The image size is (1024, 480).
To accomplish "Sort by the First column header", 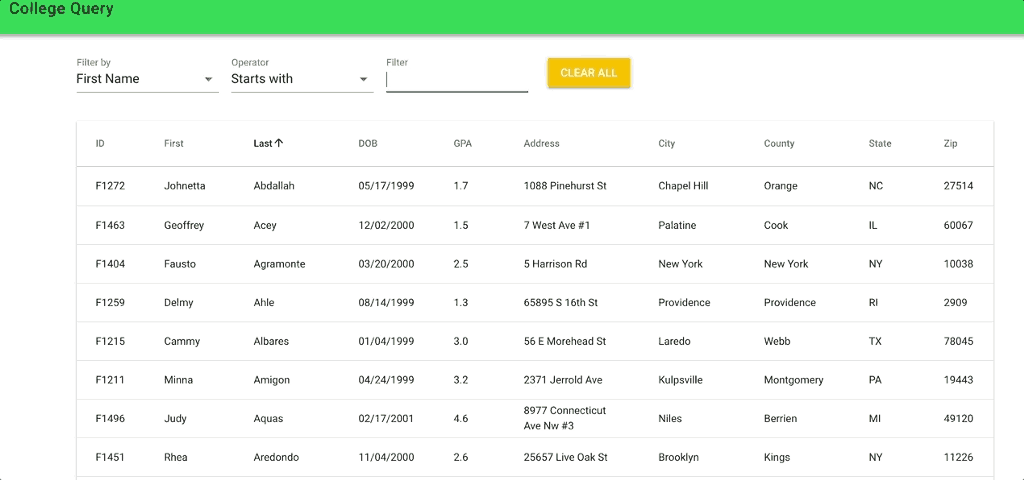I will coord(174,144).
